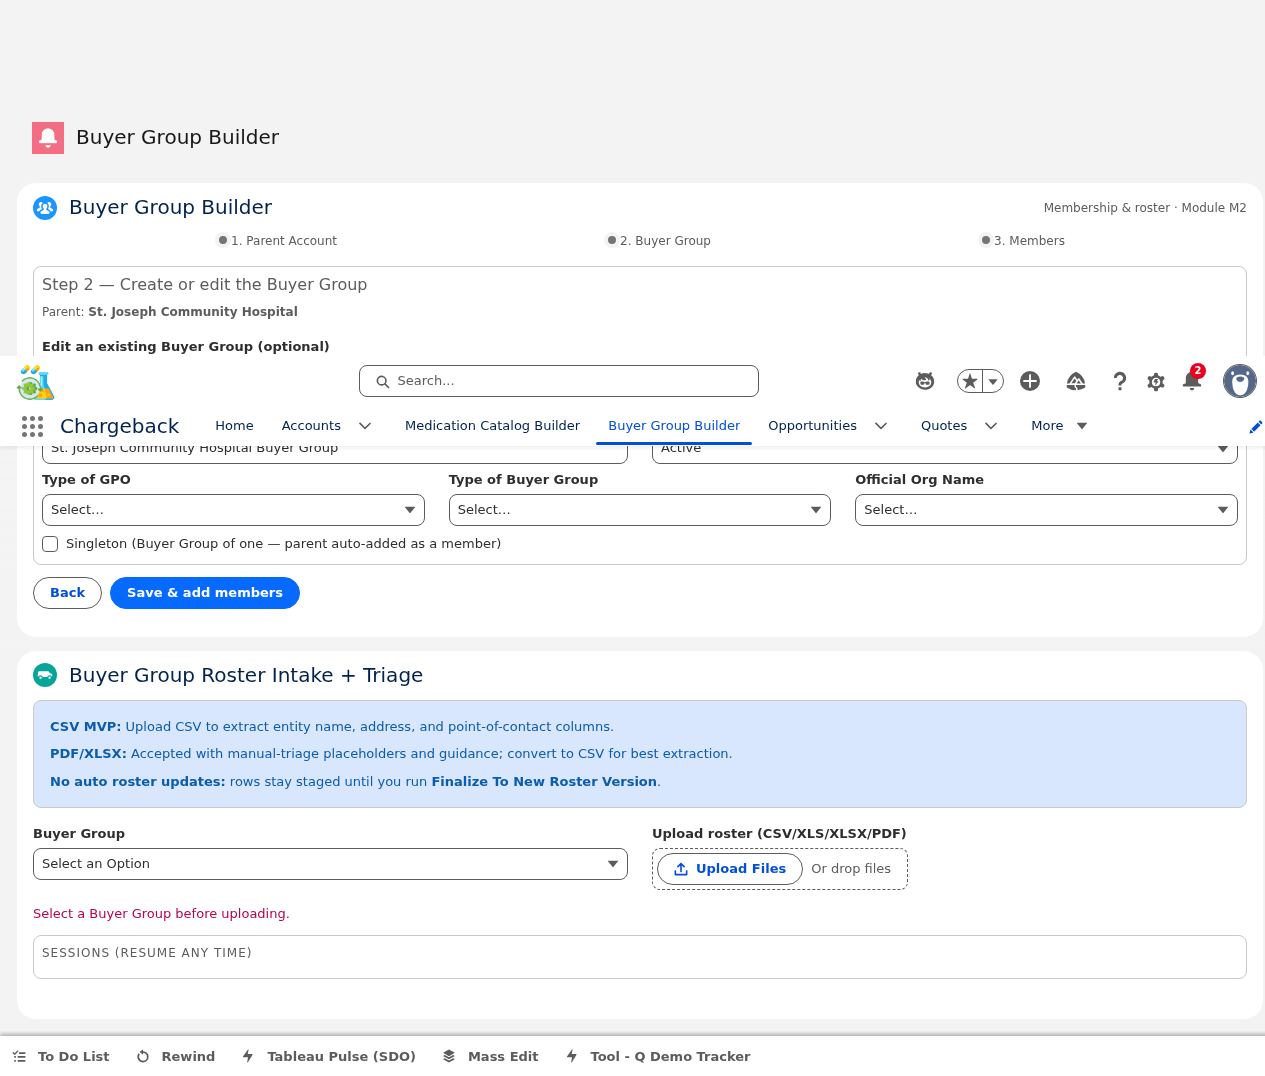Open the Quotes tab
This screenshot has width=1265, height=1076.
944,426
